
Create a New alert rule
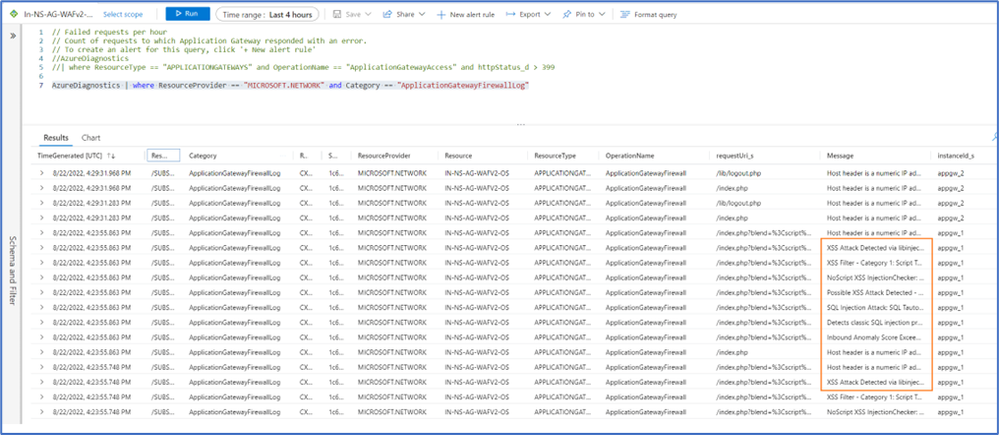tap(465, 14)
